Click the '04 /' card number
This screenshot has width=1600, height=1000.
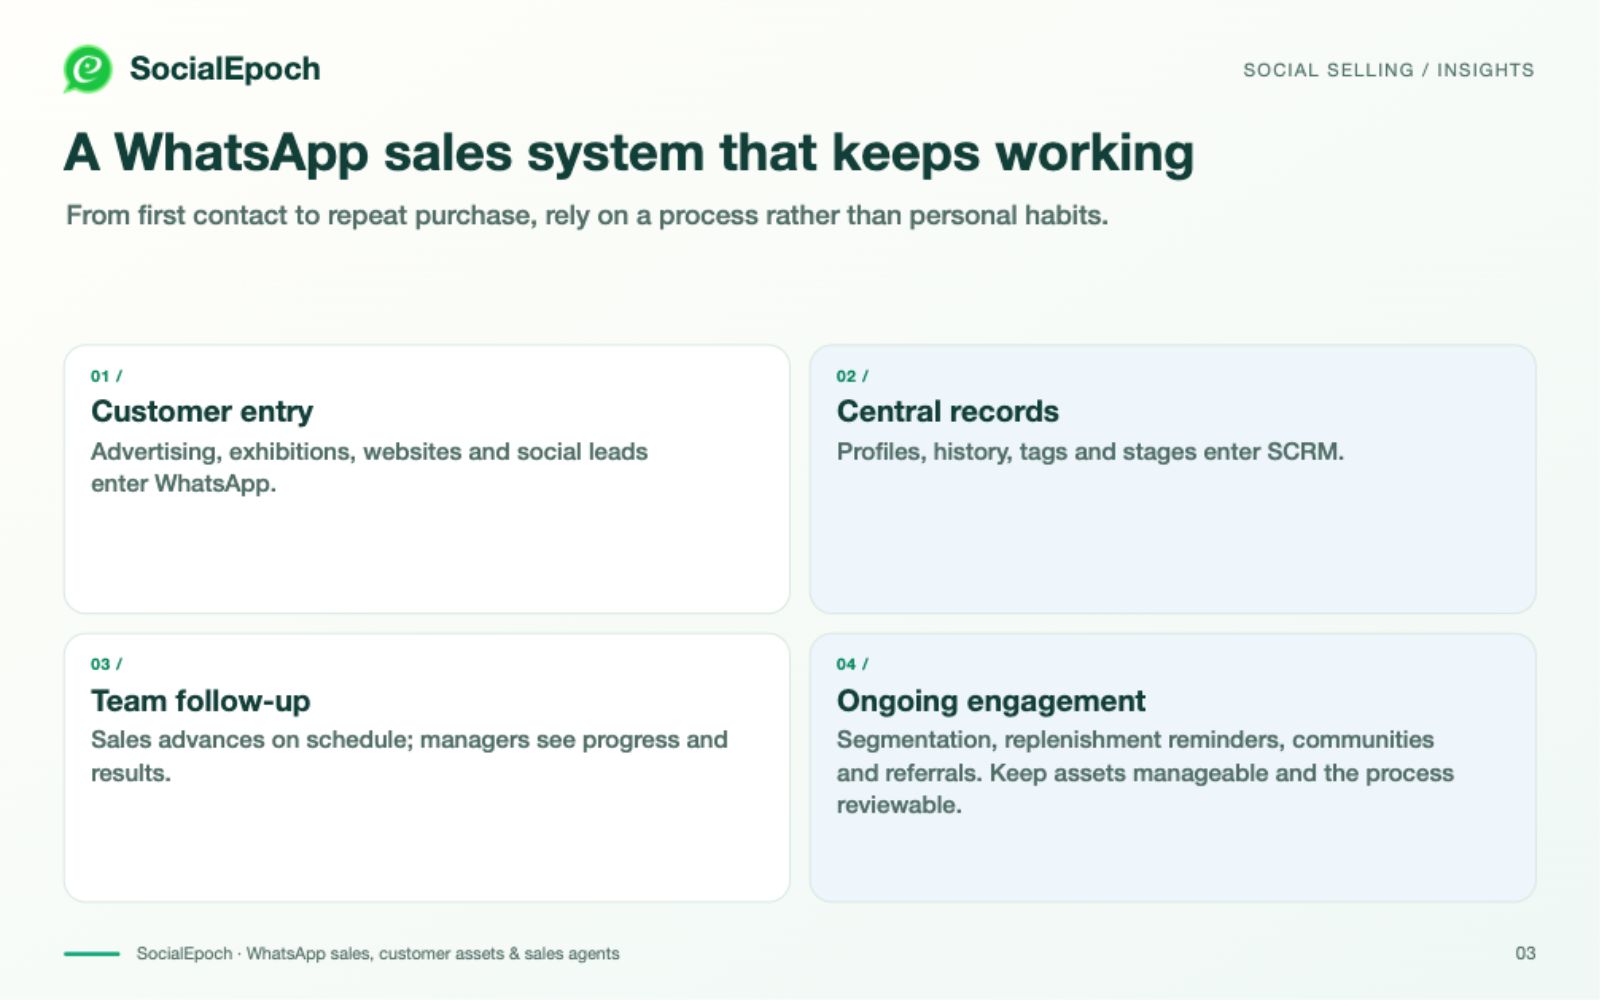(x=852, y=664)
